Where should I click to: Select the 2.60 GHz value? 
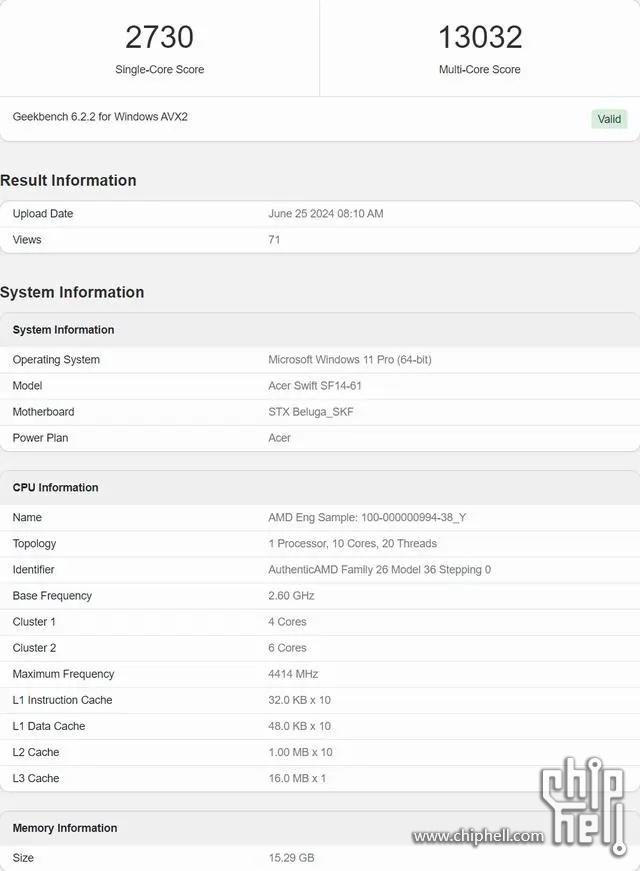coord(291,596)
